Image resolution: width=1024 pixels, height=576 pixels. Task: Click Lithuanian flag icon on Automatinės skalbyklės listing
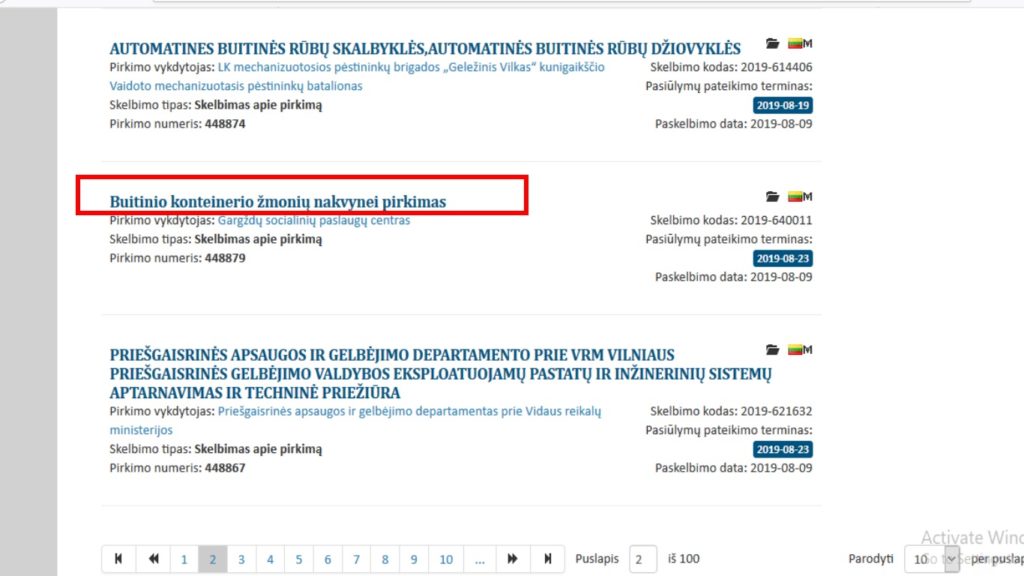click(796, 44)
